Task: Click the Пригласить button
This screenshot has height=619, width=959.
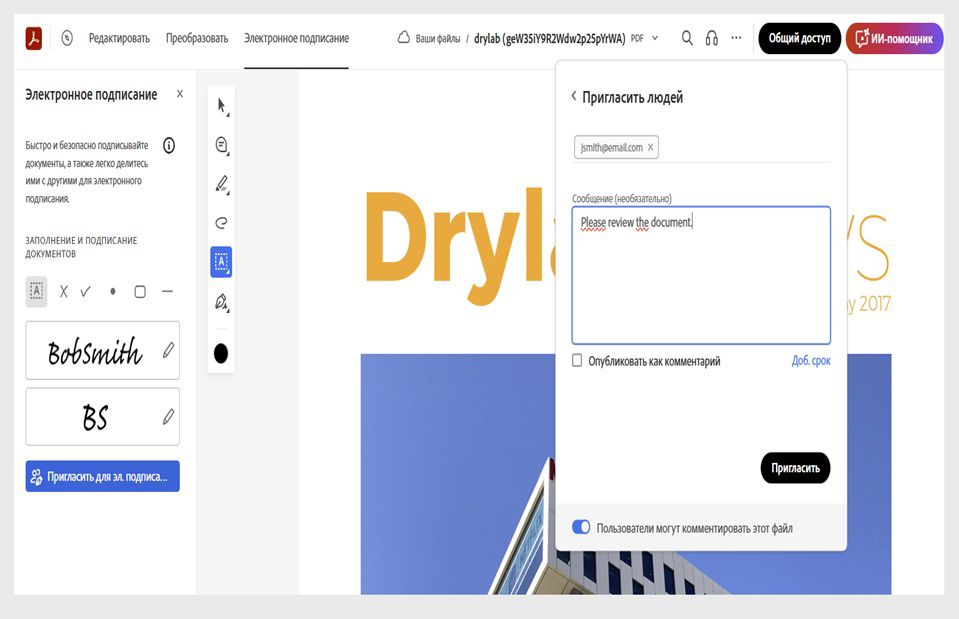Action: 795,468
